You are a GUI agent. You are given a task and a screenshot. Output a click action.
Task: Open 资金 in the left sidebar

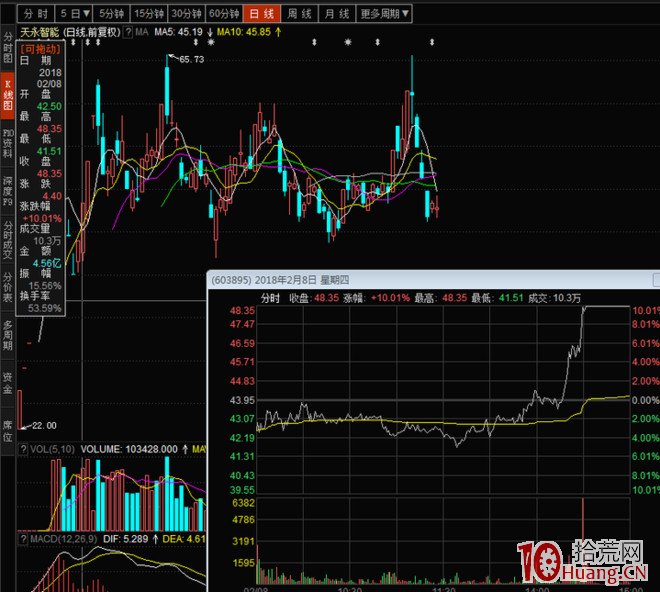click(x=8, y=382)
